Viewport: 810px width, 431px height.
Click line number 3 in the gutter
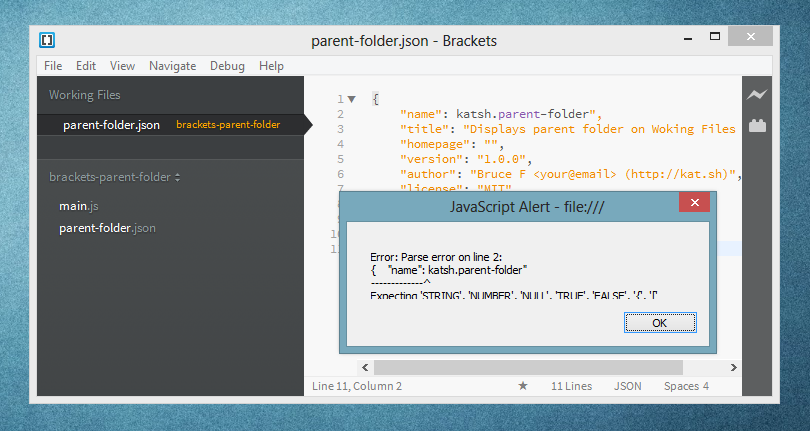tap(340, 129)
